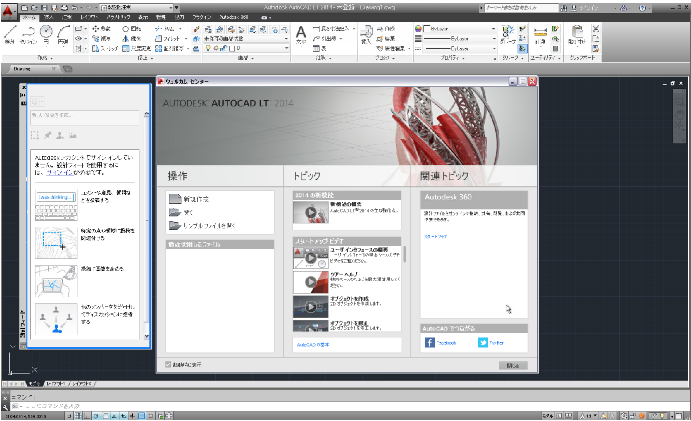Choose the Mirror (鏡像) modify tool
The height and width of the screenshot is (421, 691).
click(132, 38)
